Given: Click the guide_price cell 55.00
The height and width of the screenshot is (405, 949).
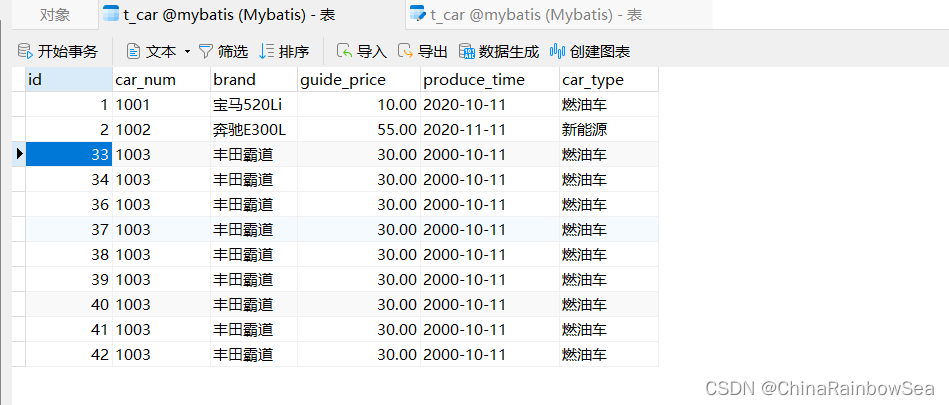Looking at the screenshot, I should (359, 130).
